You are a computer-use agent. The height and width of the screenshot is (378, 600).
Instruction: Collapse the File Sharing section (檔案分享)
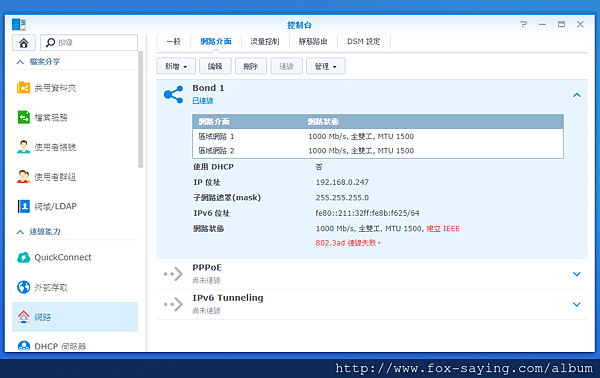tap(20, 62)
